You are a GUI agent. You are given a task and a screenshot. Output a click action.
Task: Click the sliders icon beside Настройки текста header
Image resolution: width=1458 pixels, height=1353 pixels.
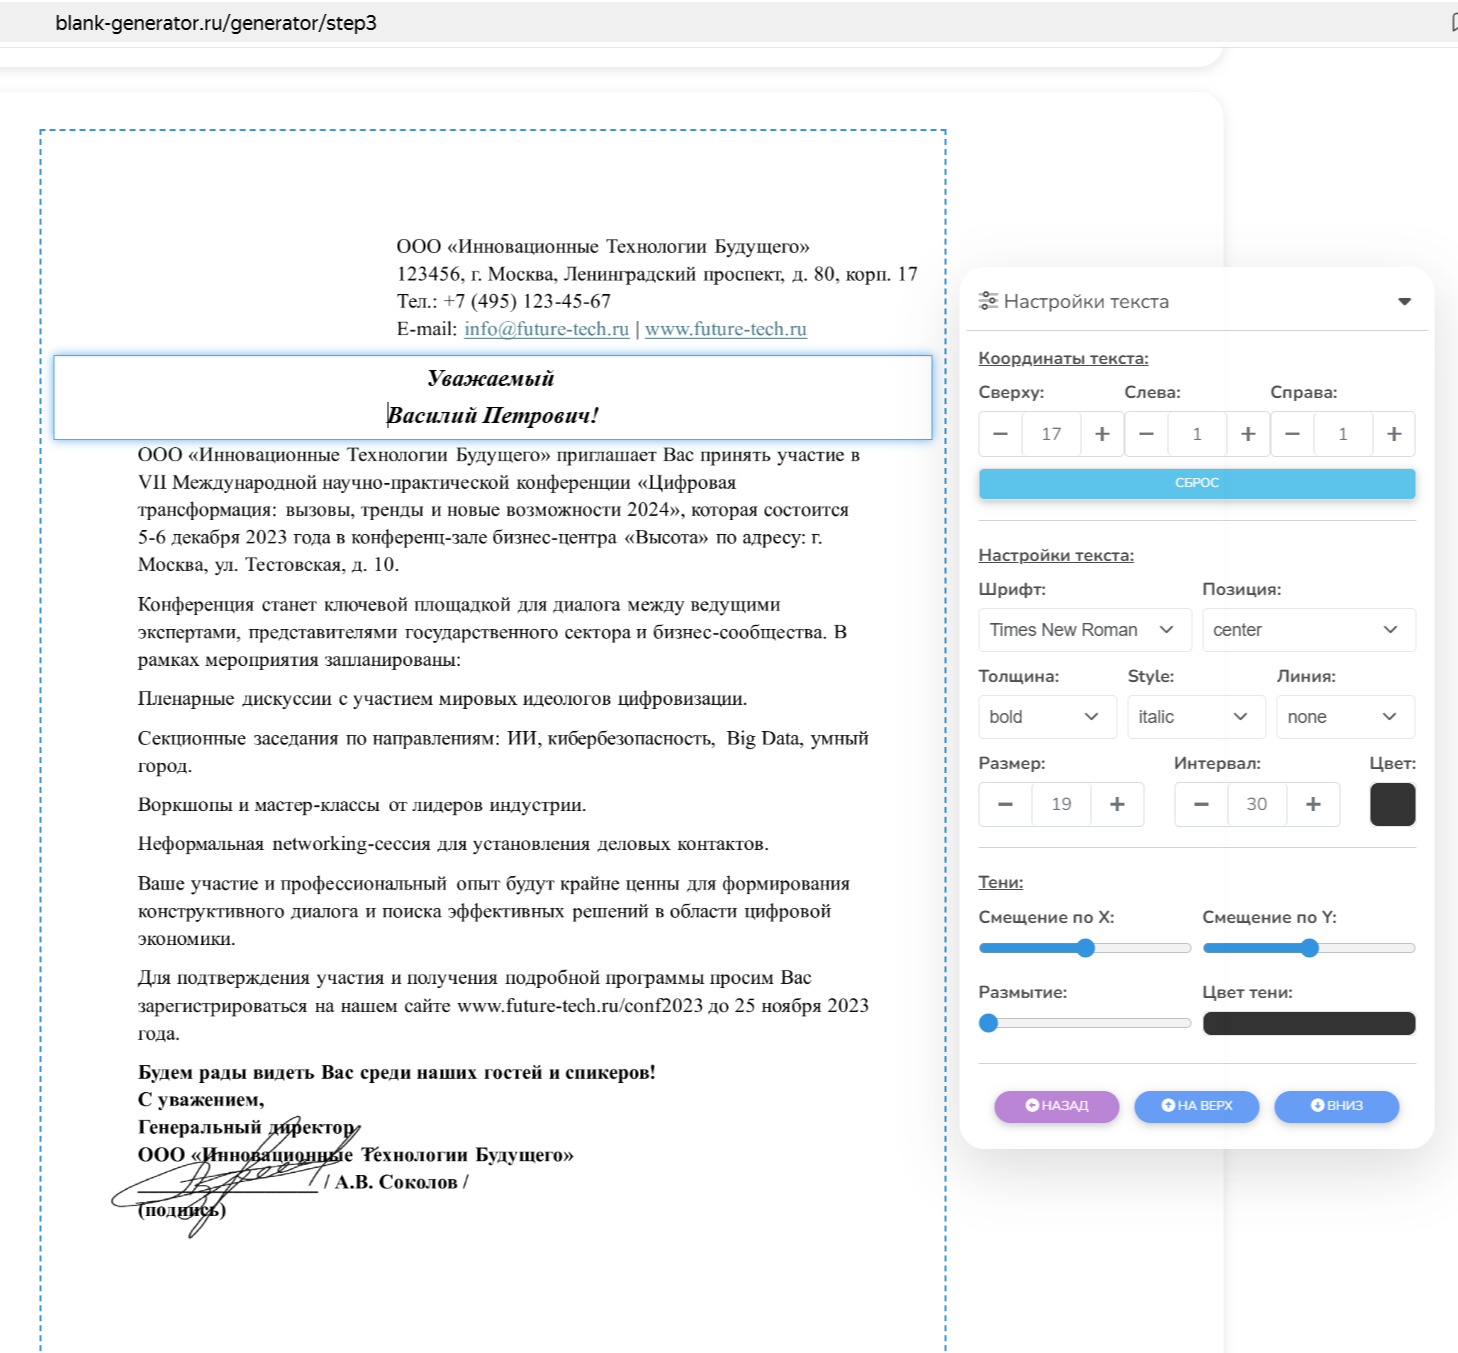[988, 299]
